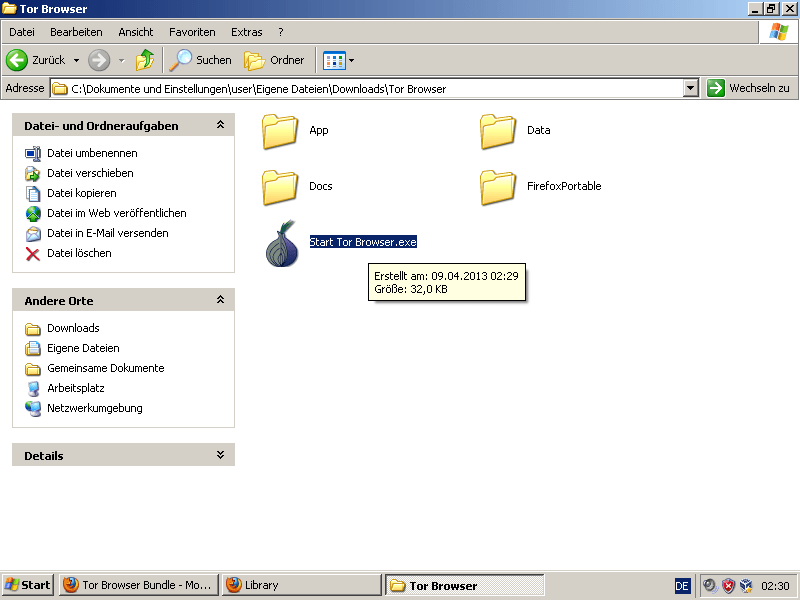Go to Arbeitsplatz
This screenshot has height=600, width=800.
click(x=76, y=388)
